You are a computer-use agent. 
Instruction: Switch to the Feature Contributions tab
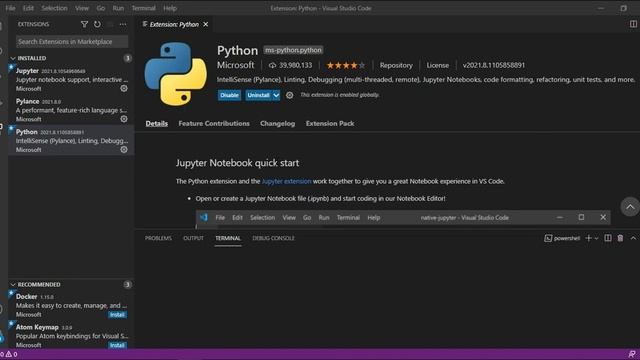[214, 123]
